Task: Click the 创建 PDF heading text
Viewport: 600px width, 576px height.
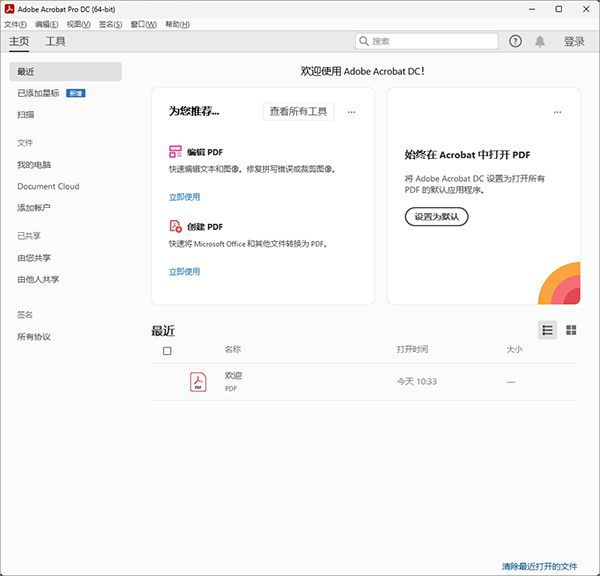Action: (x=205, y=227)
